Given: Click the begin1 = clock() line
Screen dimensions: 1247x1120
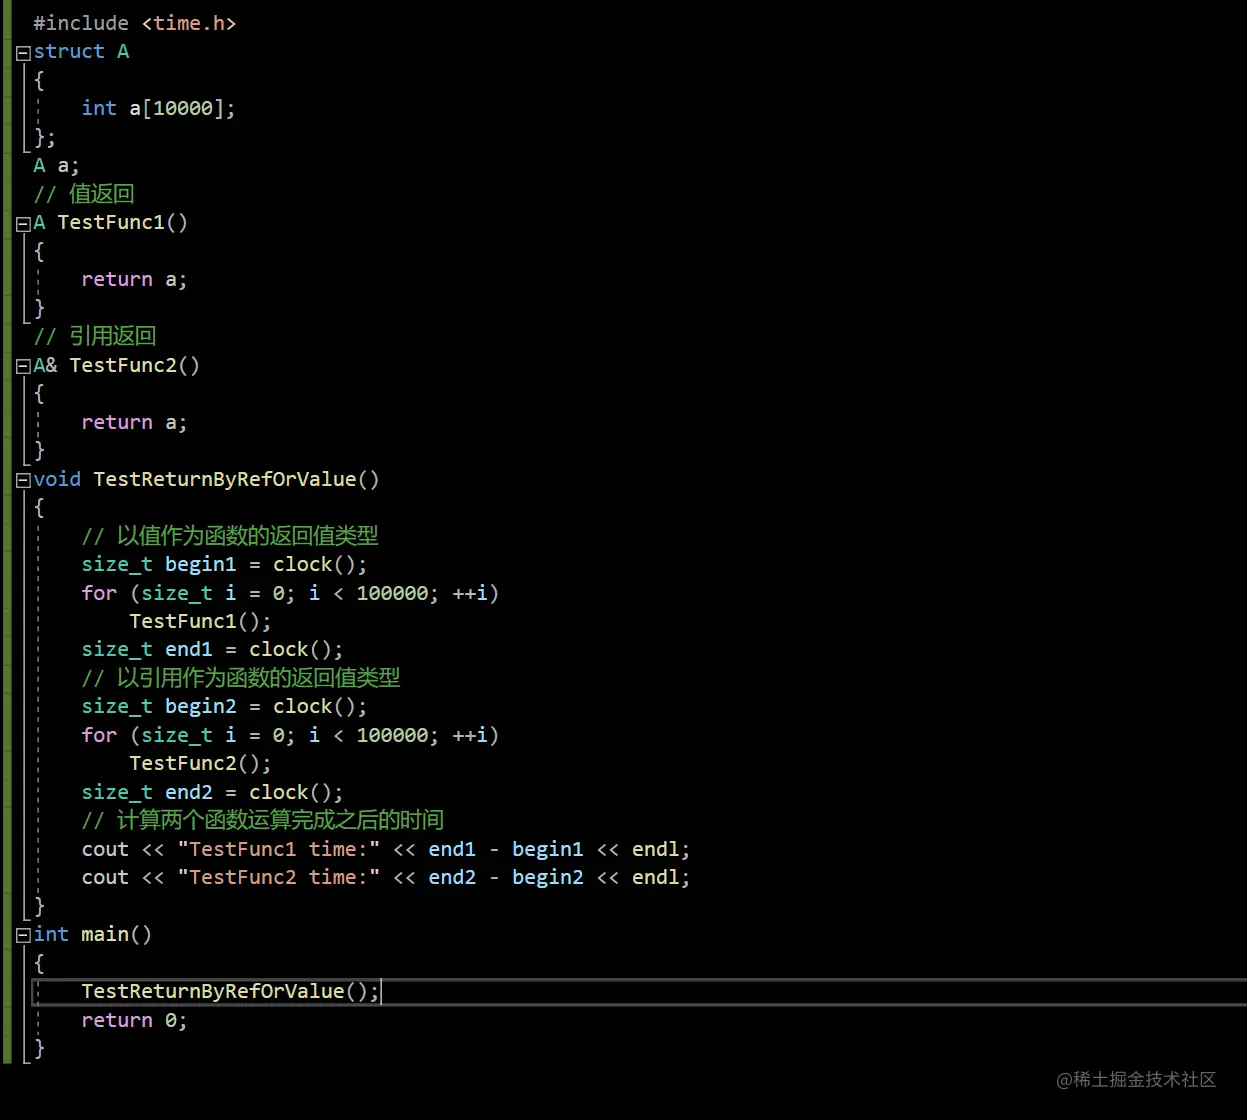Looking at the screenshot, I should 225,564.
